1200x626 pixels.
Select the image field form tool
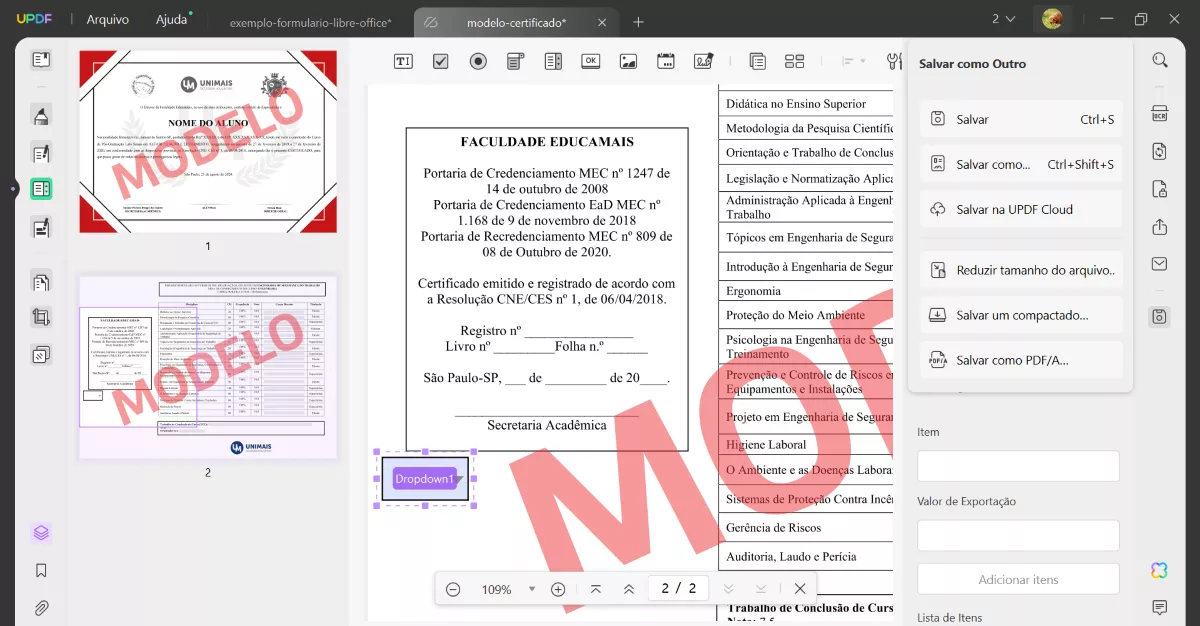628,61
